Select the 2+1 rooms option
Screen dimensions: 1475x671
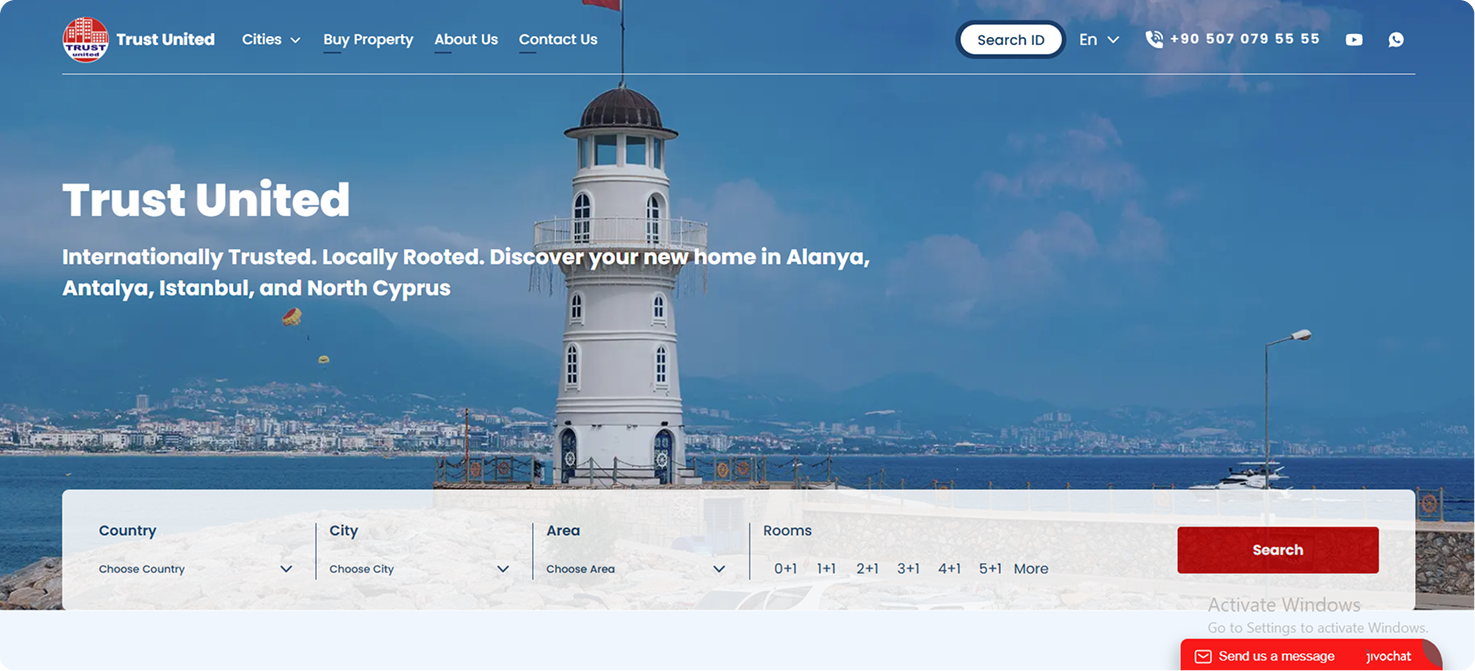click(x=867, y=569)
